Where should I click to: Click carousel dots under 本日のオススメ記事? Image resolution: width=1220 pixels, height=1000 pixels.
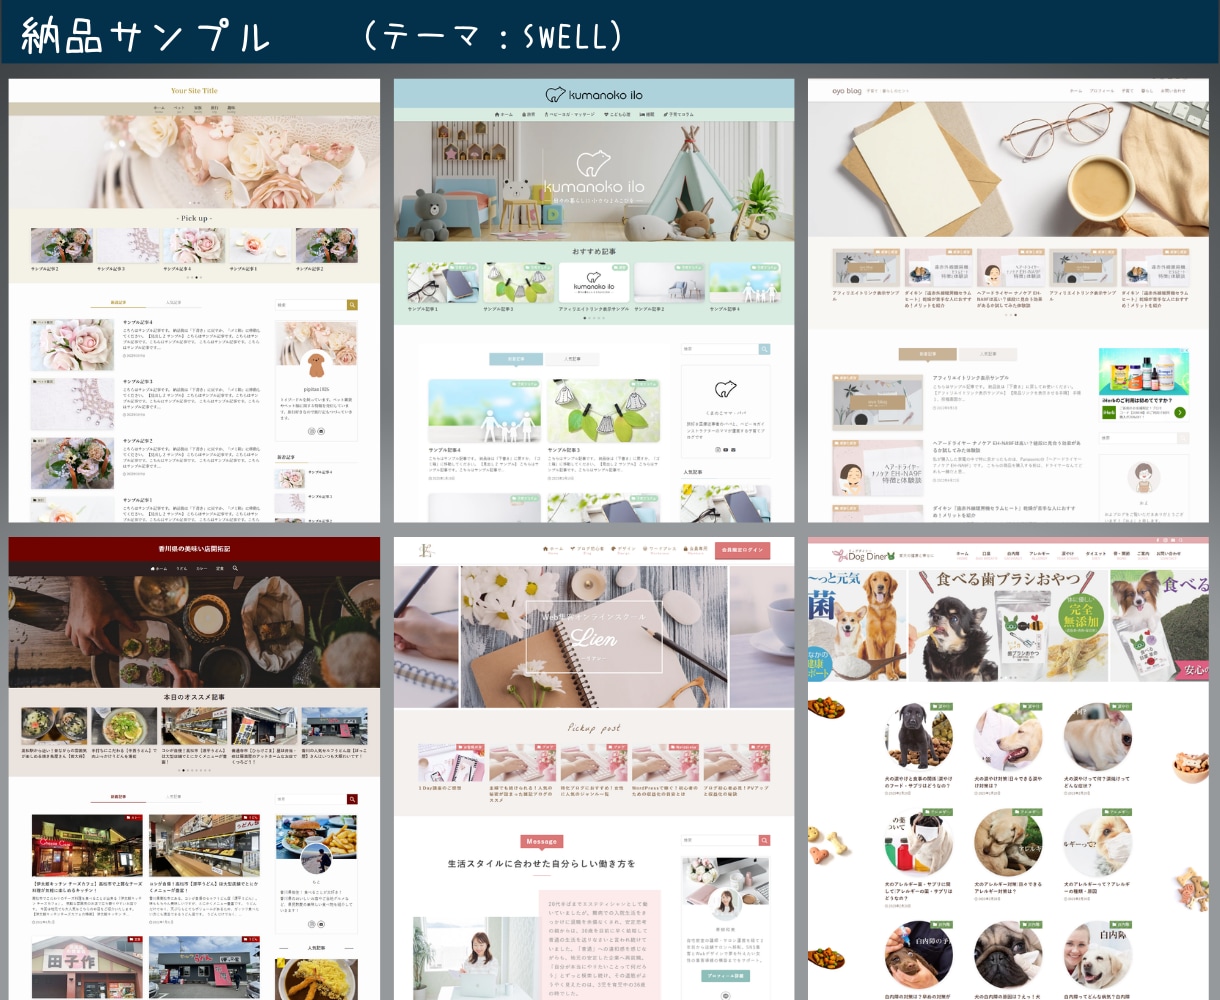[x=194, y=771]
